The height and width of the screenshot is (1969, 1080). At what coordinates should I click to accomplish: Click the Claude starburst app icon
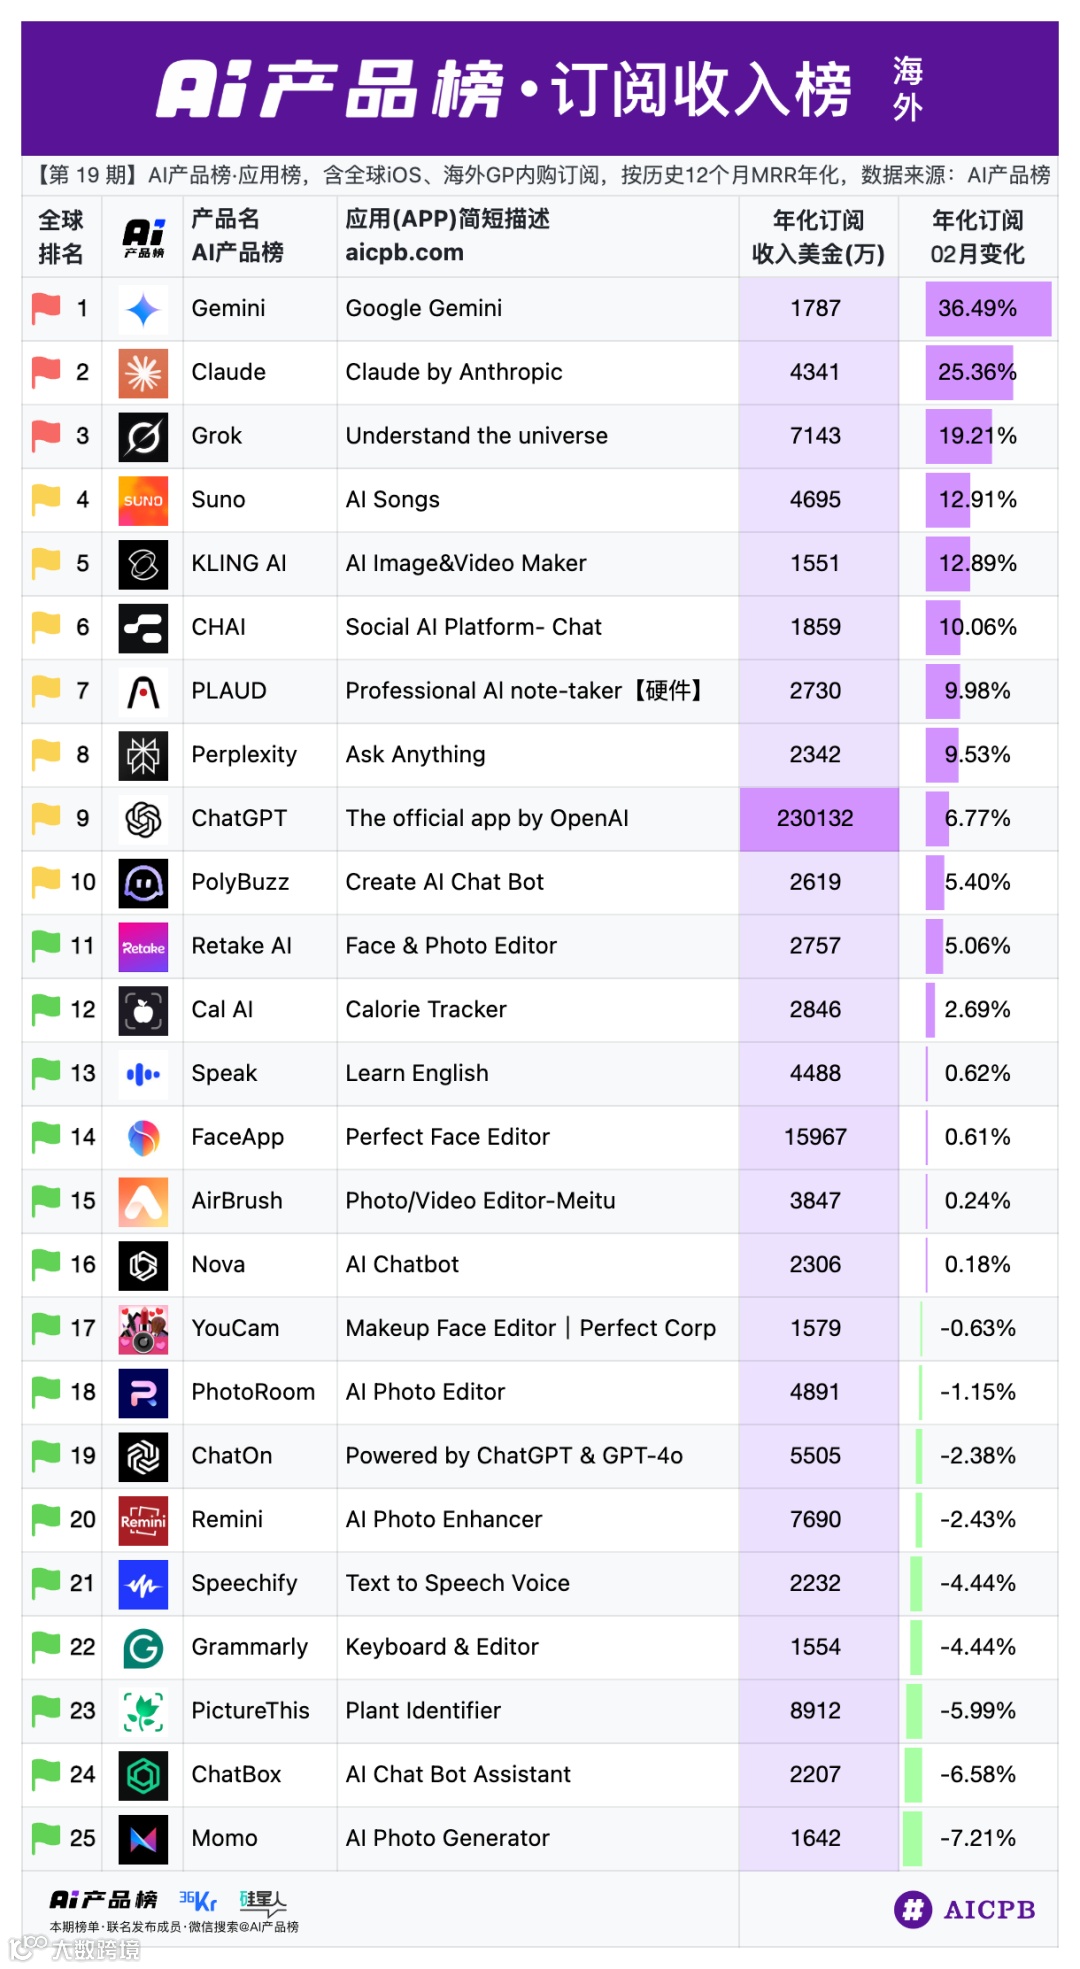pos(143,374)
